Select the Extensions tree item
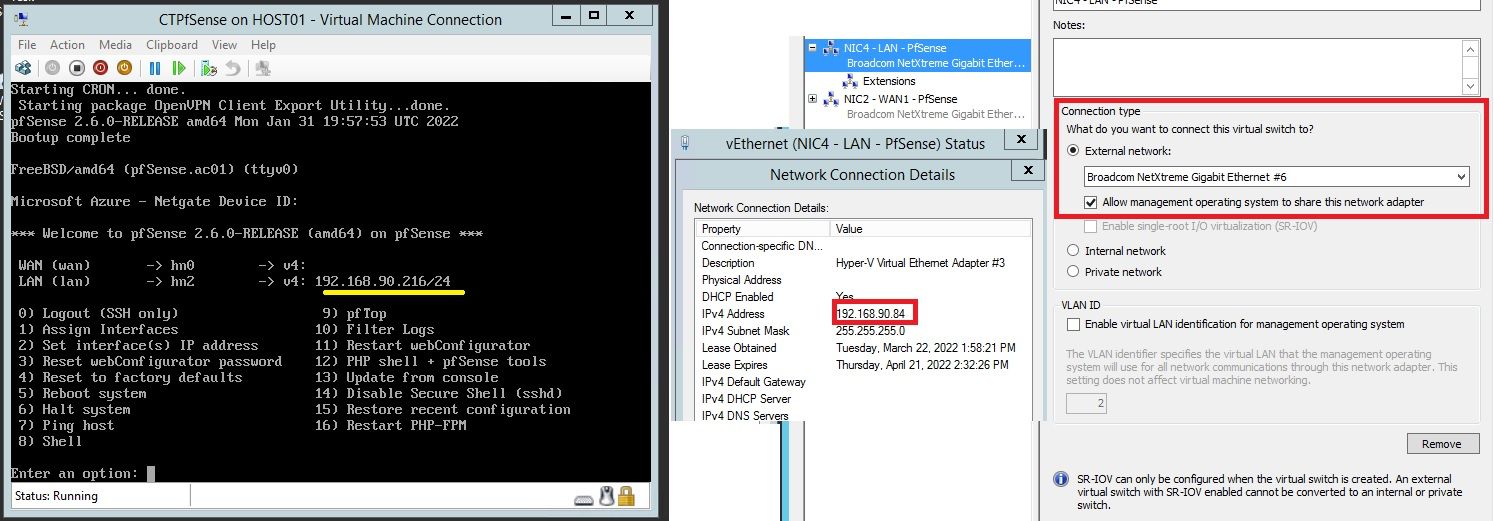 (889, 81)
